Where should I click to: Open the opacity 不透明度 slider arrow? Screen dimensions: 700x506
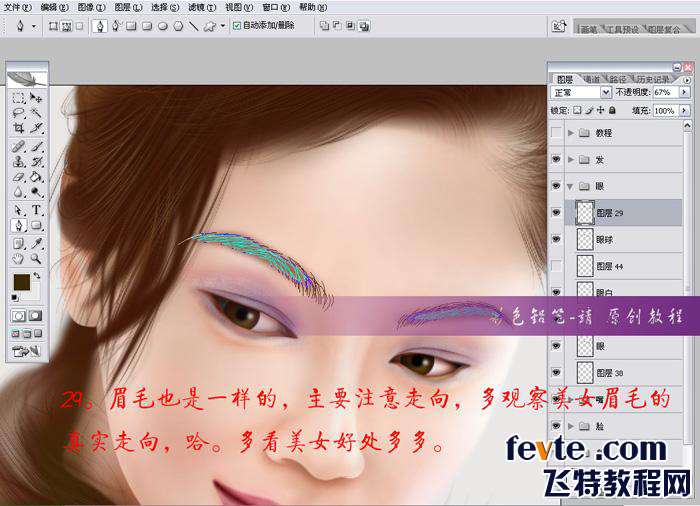click(684, 92)
